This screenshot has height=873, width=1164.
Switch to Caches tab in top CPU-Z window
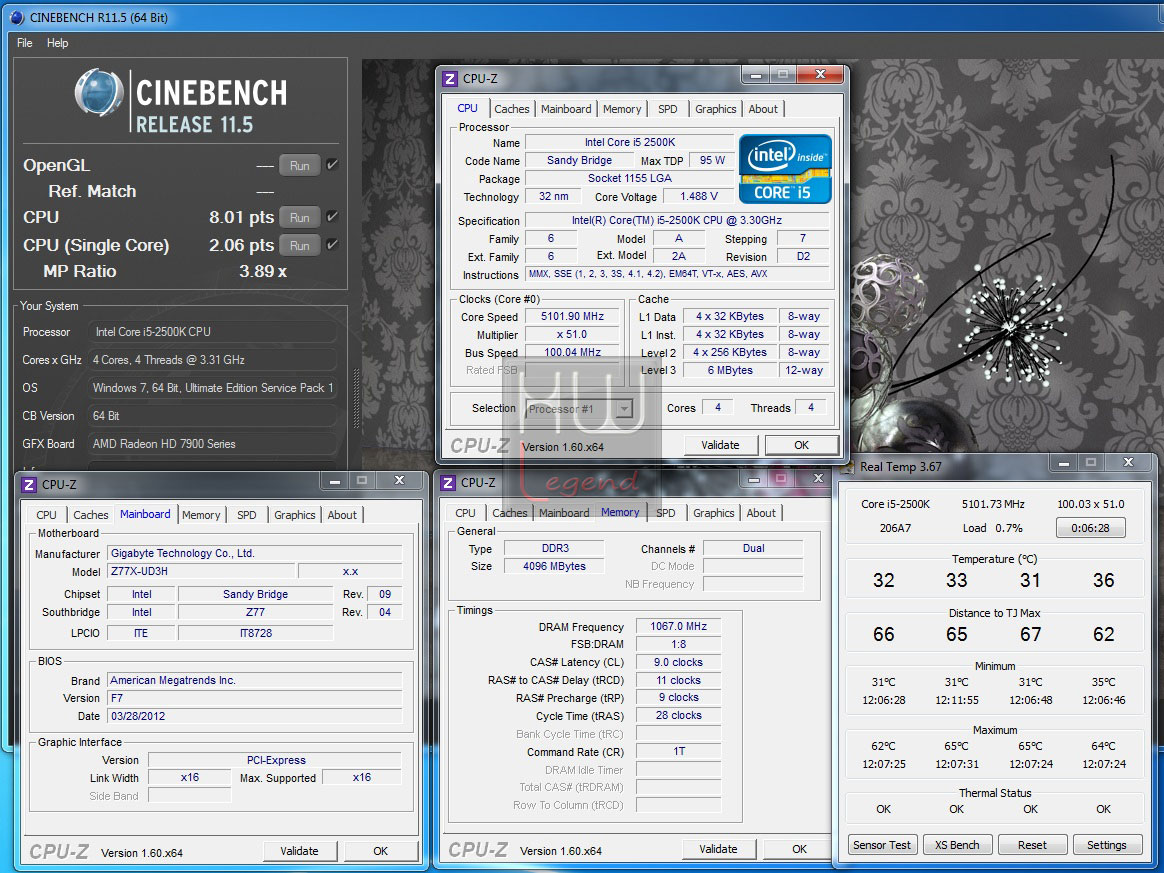512,109
